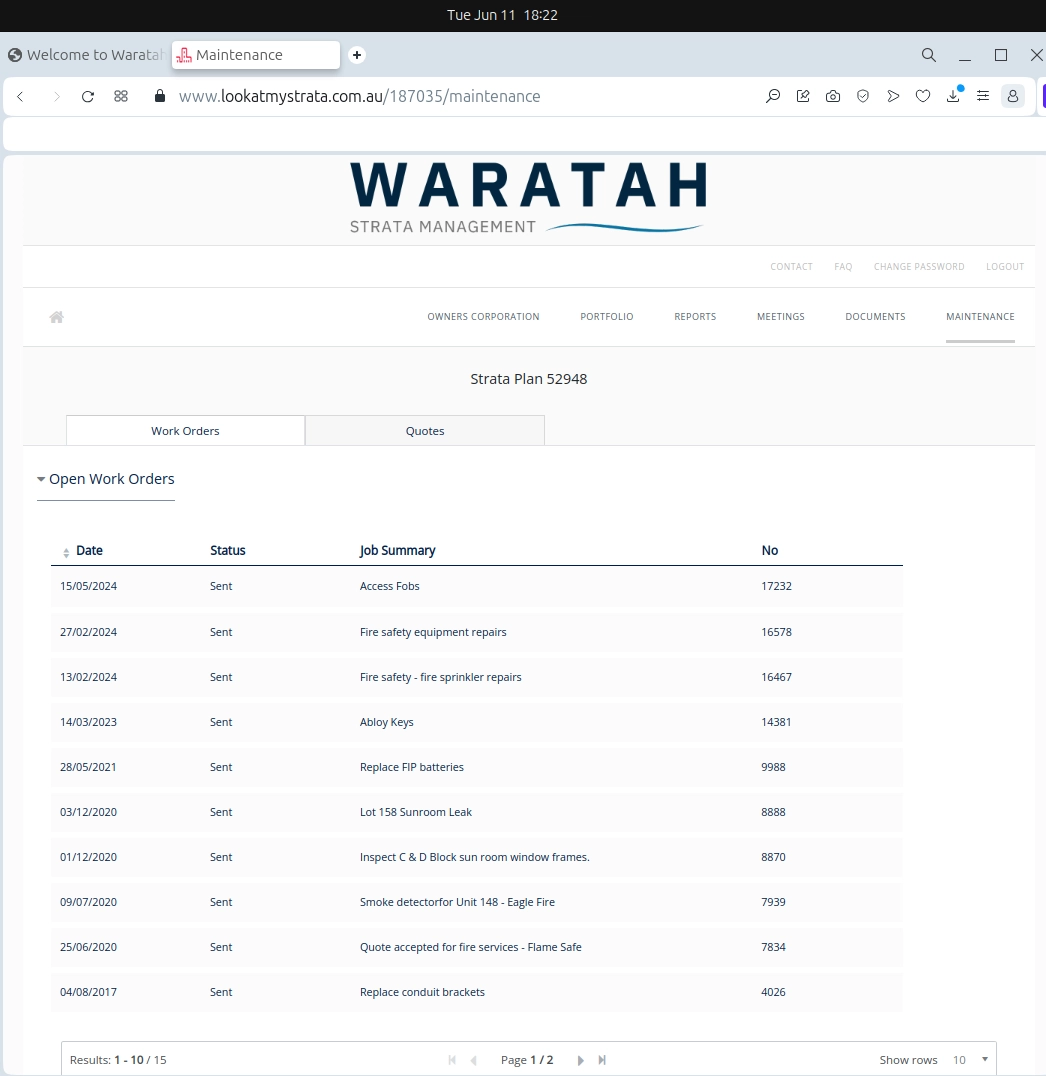Go to next page of work orders

(x=581, y=1060)
